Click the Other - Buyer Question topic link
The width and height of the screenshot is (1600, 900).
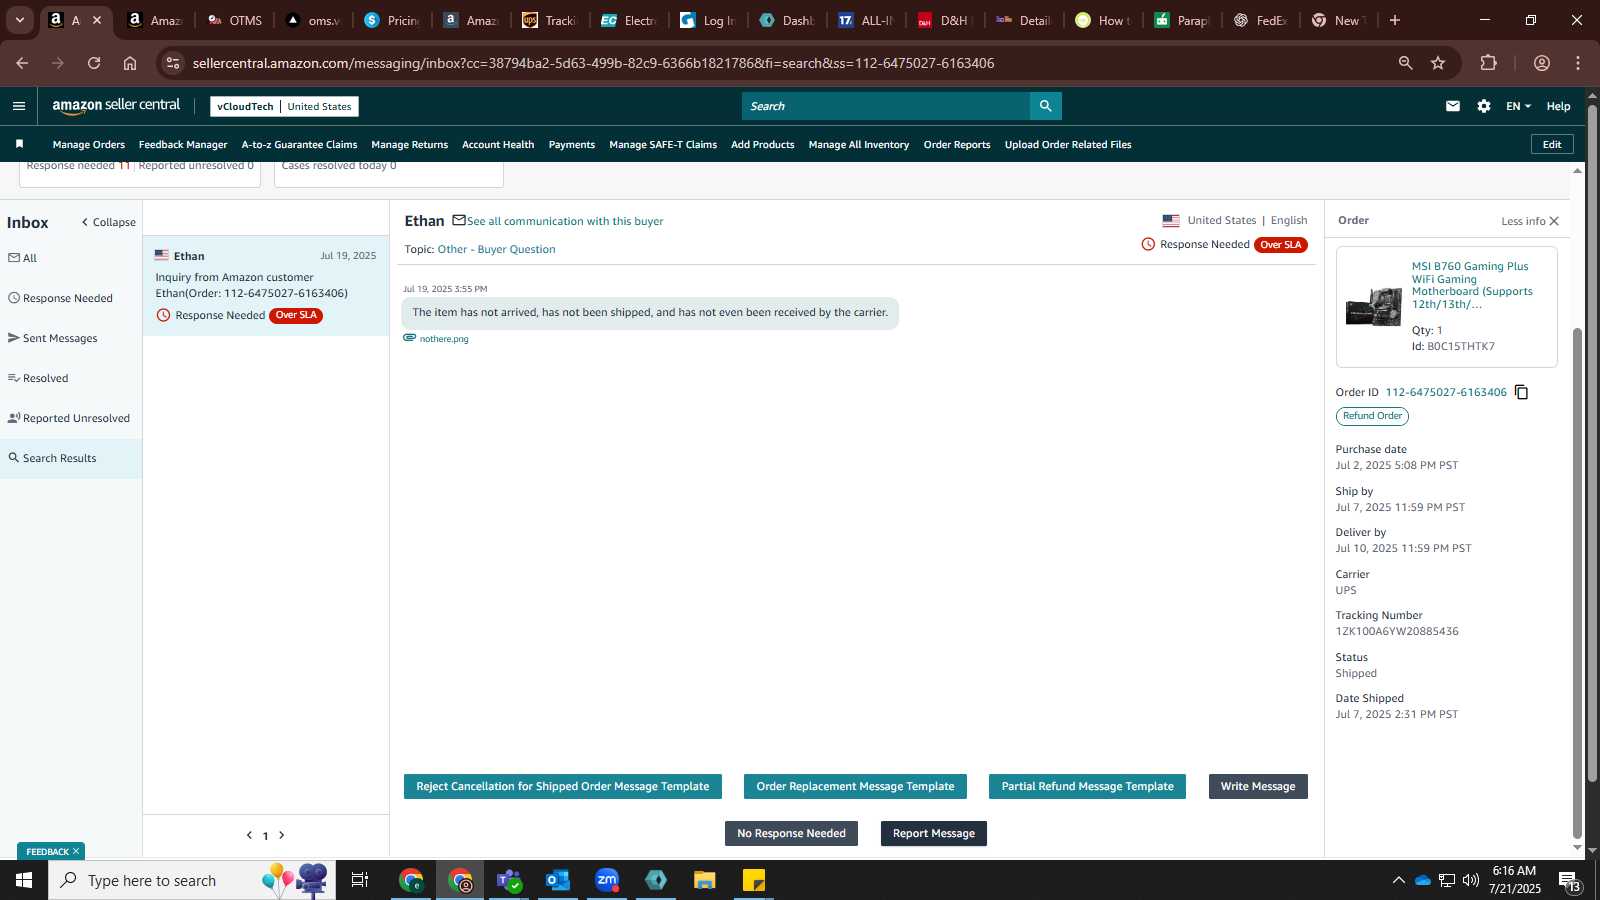tap(496, 249)
